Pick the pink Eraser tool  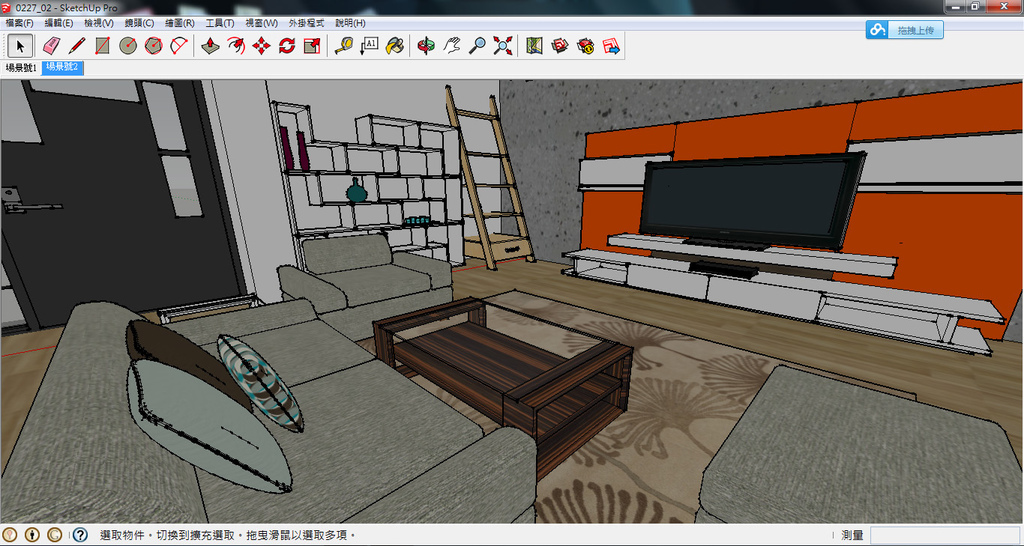coord(51,46)
